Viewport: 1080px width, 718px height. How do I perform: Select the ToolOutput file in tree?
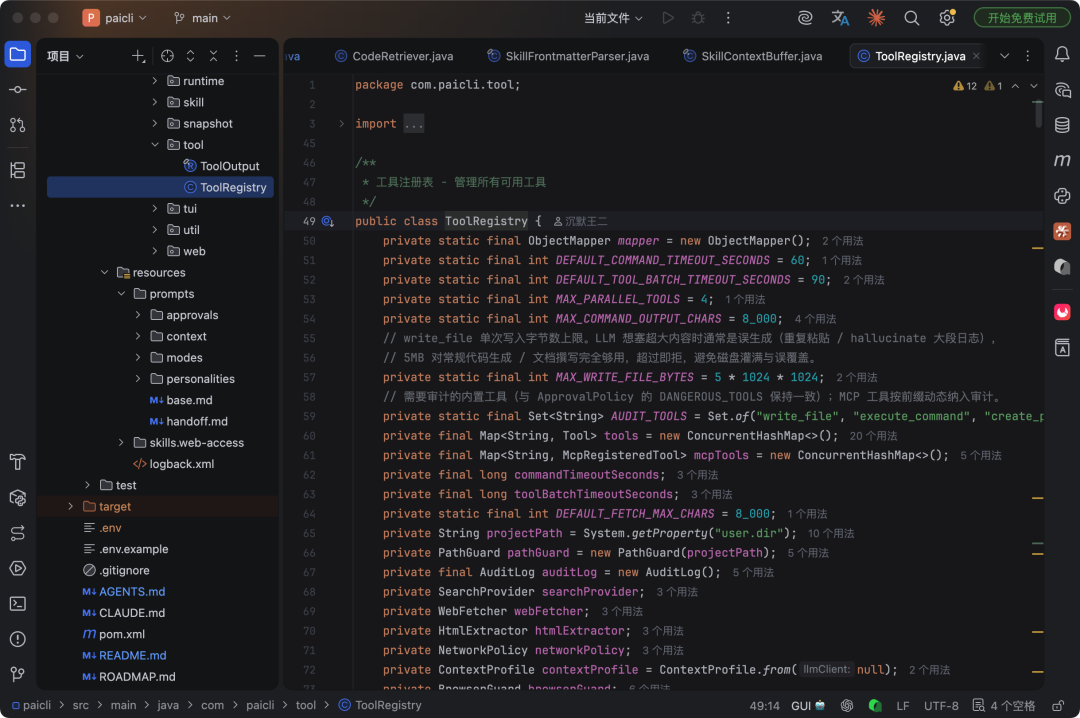click(222, 166)
